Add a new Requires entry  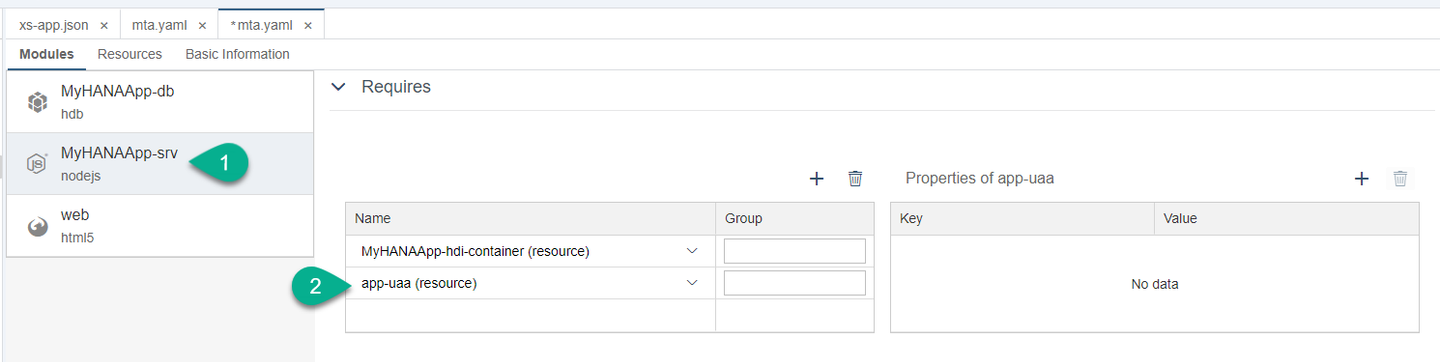coord(816,178)
